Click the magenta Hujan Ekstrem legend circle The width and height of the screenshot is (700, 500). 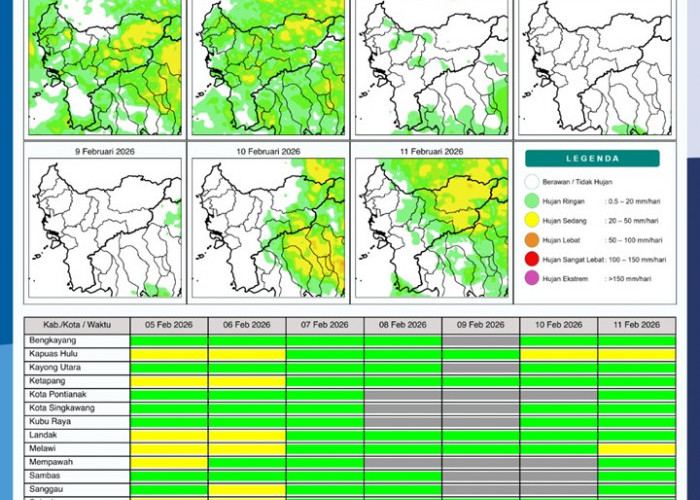pyautogui.click(x=532, y=278)
